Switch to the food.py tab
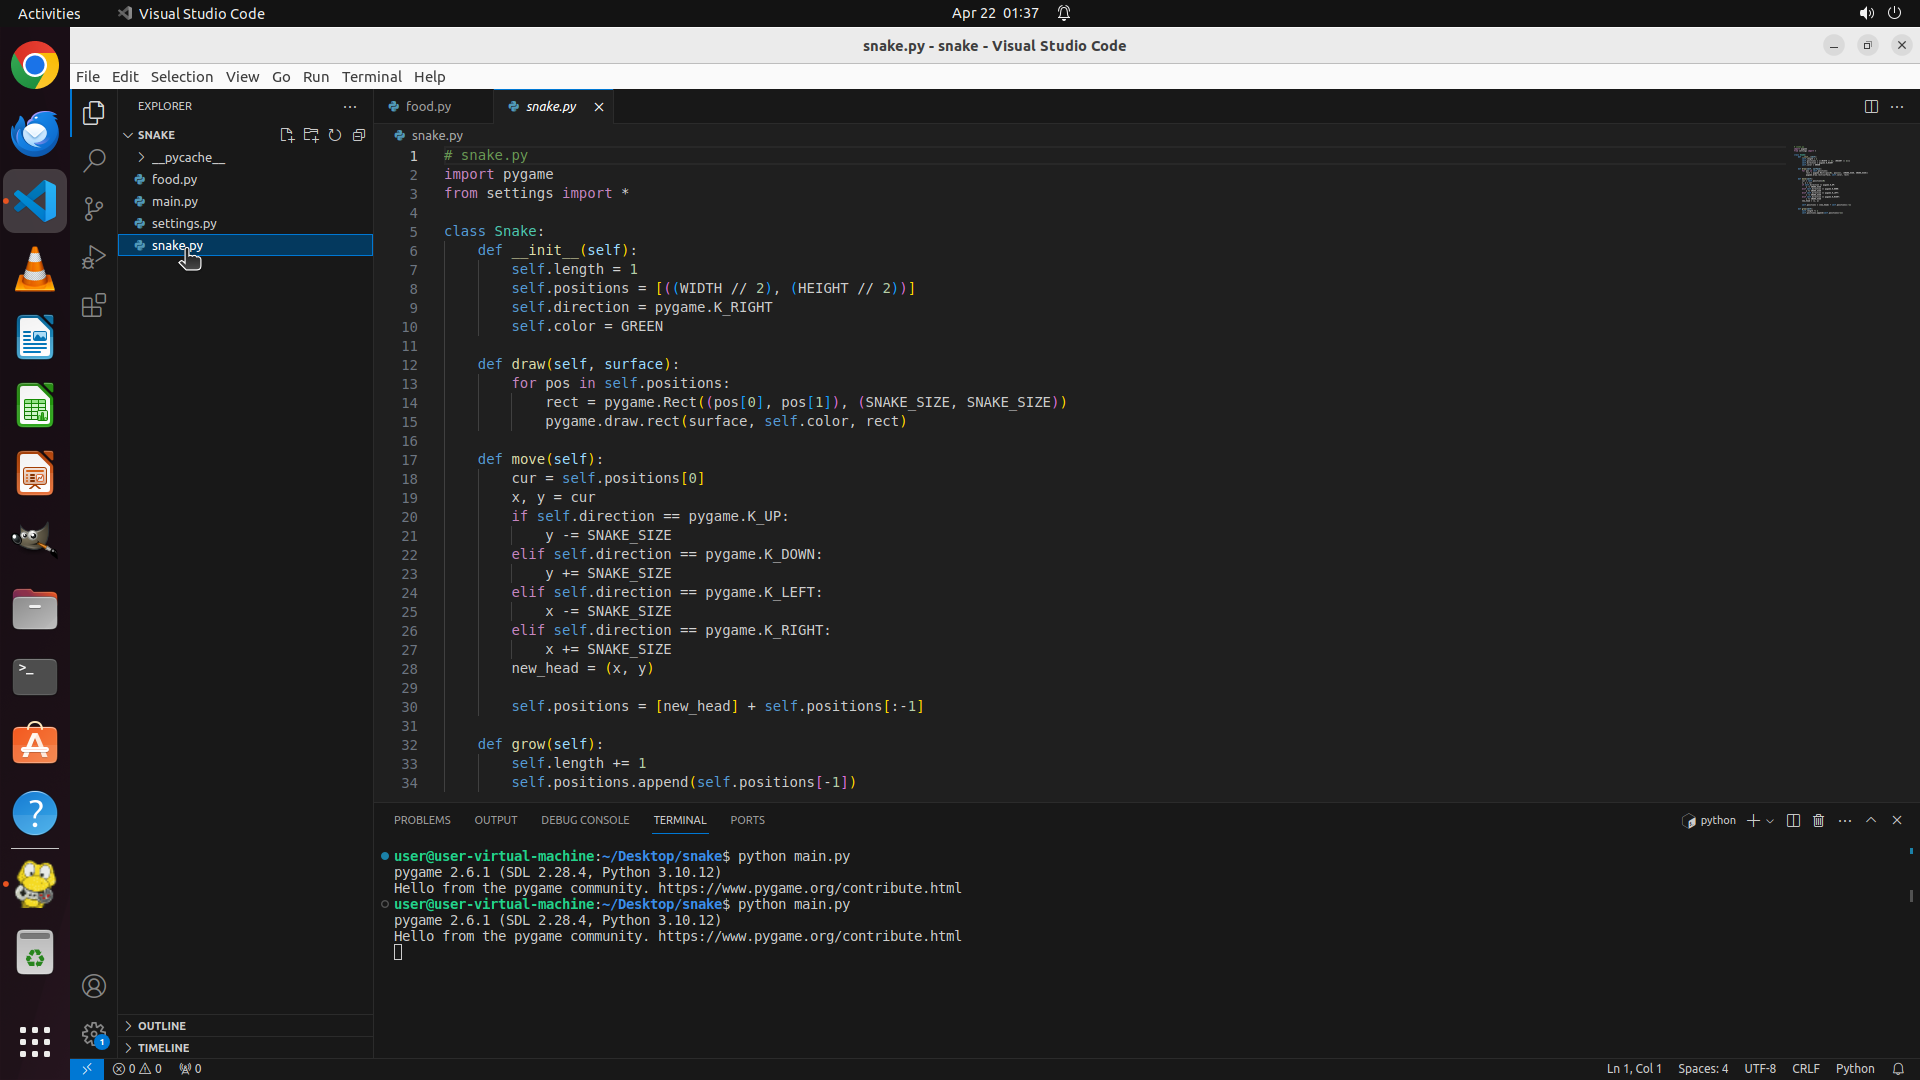 point(428,106)
